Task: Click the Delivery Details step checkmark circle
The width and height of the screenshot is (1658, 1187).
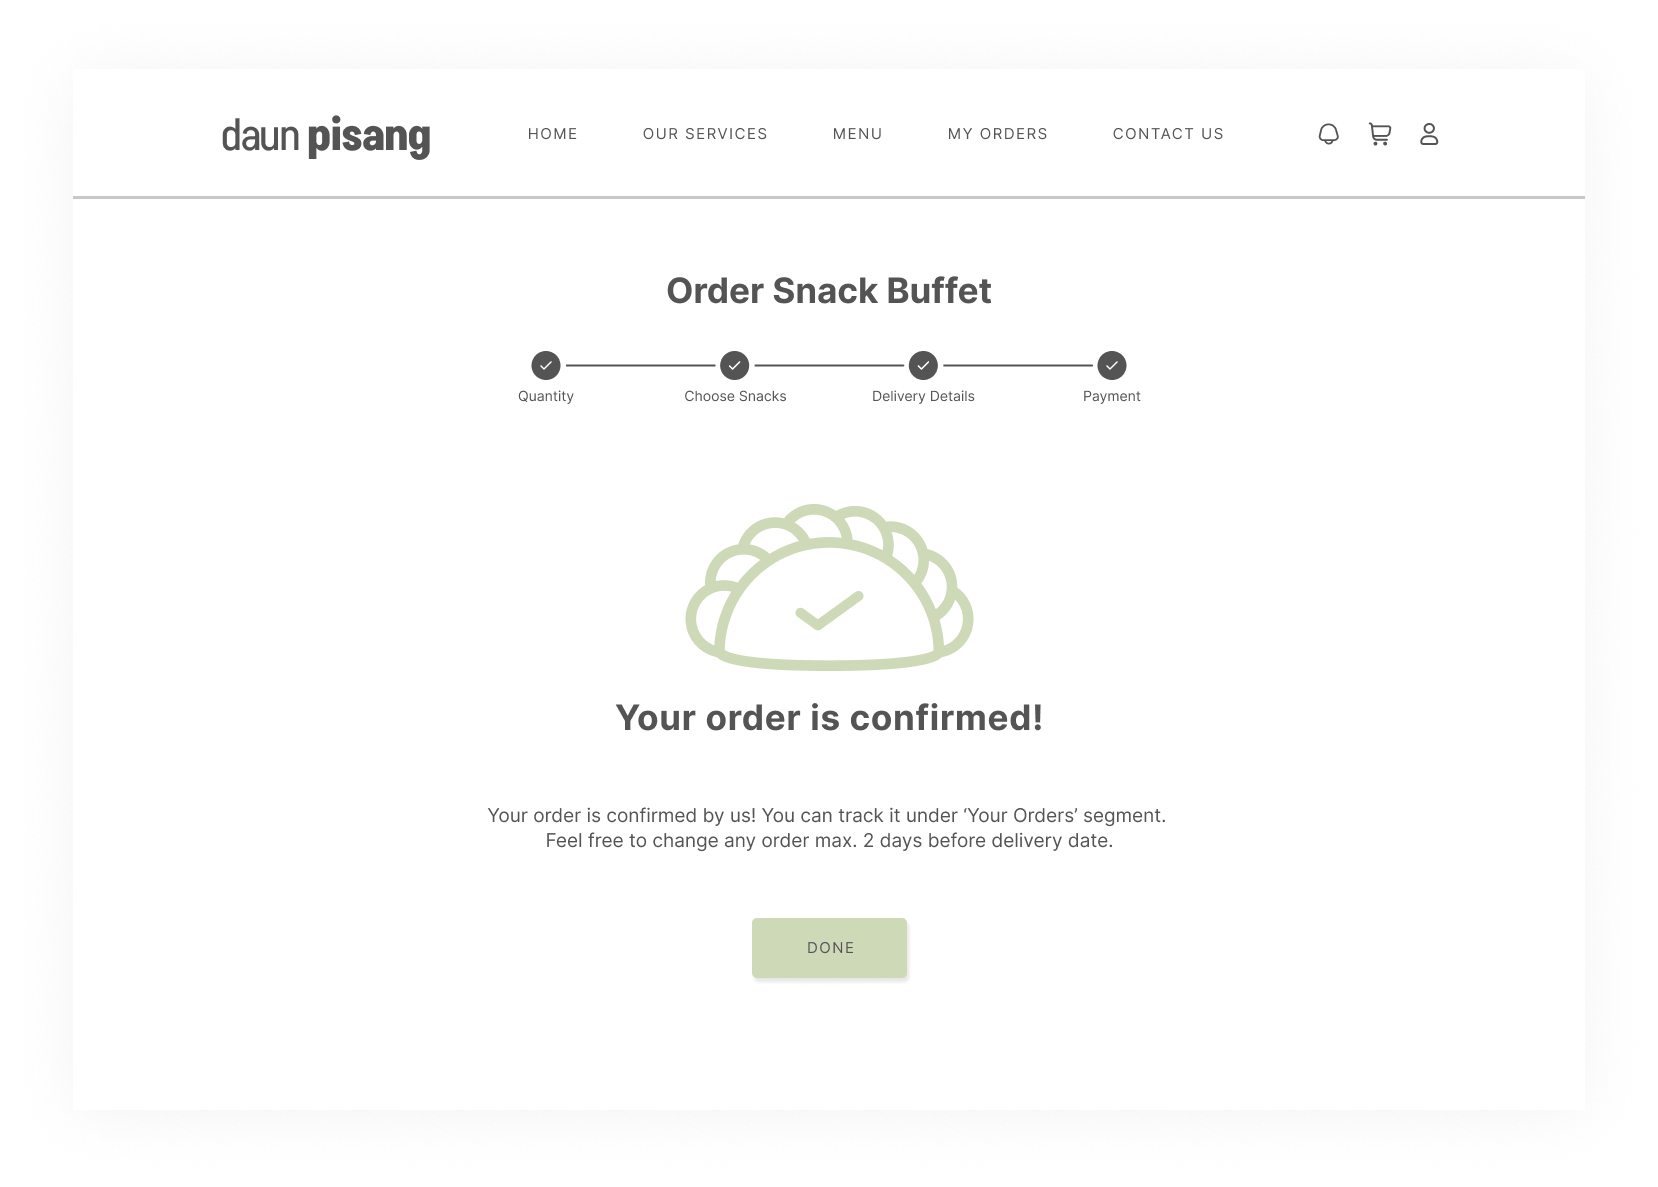Action: (923, 366)
